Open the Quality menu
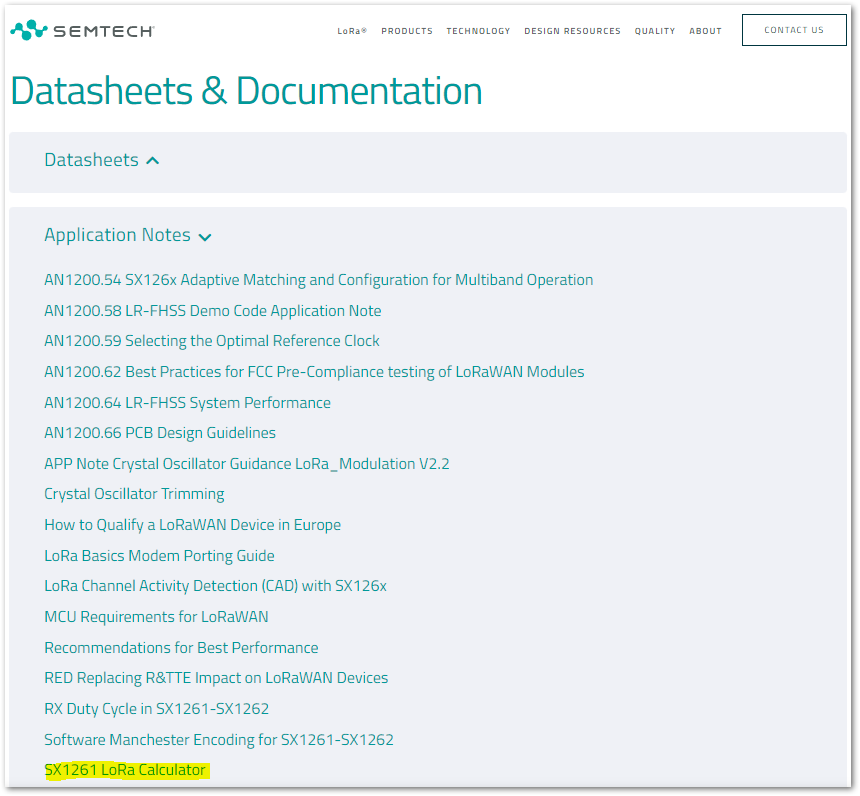Image resolution: width=860 pixels, height=796 pixels. (654, 31)
